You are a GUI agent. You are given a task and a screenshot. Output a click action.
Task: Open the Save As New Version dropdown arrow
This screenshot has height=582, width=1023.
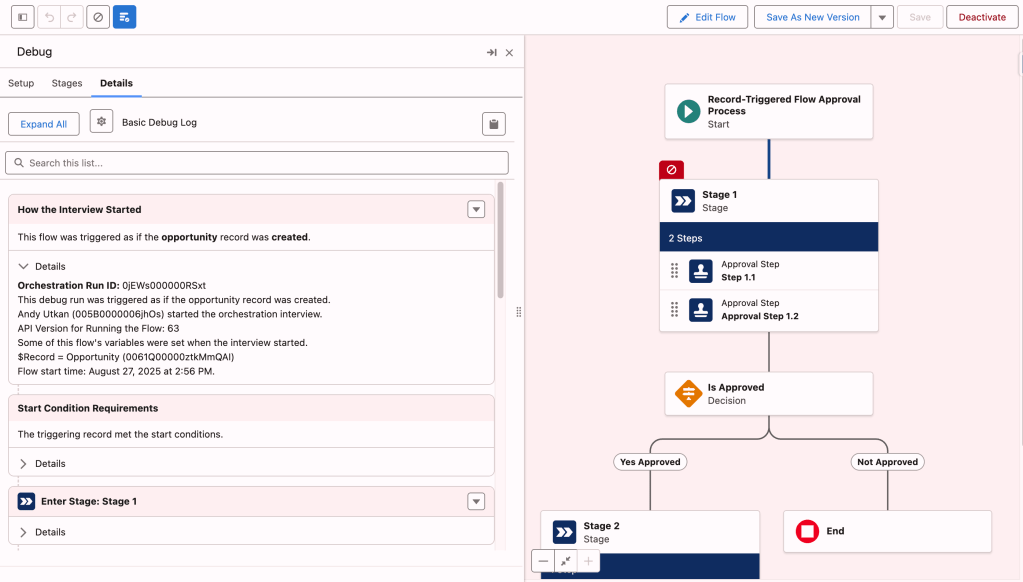click(x=880, y=17)
